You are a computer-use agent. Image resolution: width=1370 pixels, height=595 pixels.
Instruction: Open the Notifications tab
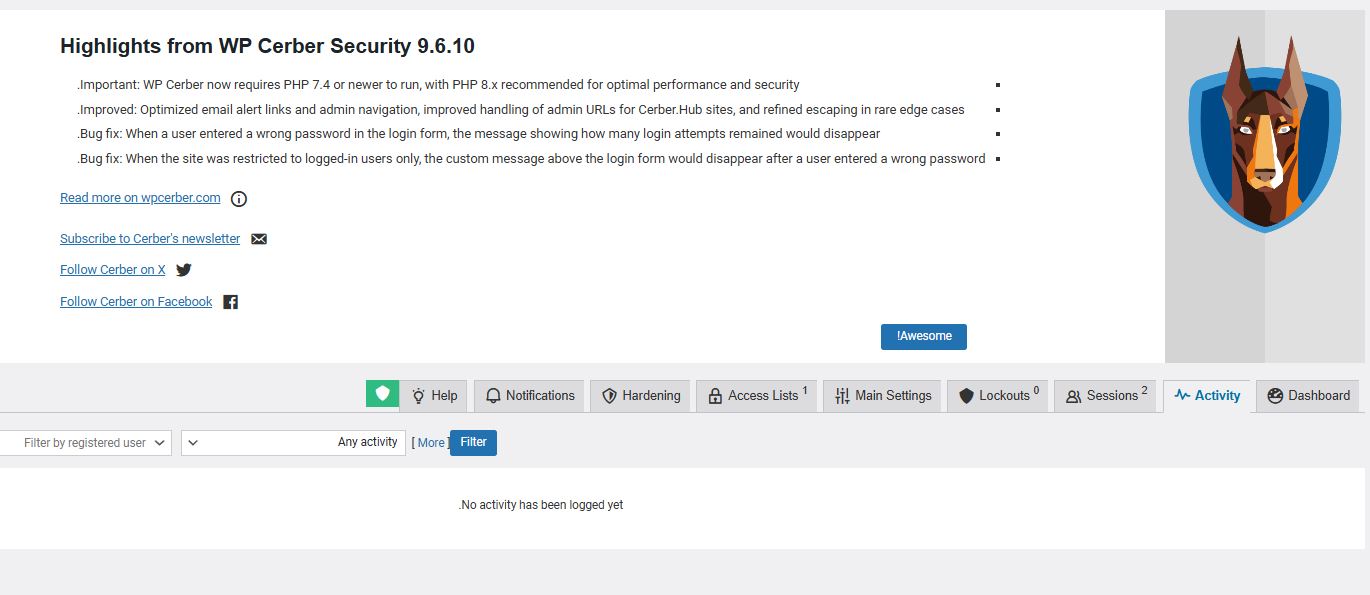click(530, 396)
